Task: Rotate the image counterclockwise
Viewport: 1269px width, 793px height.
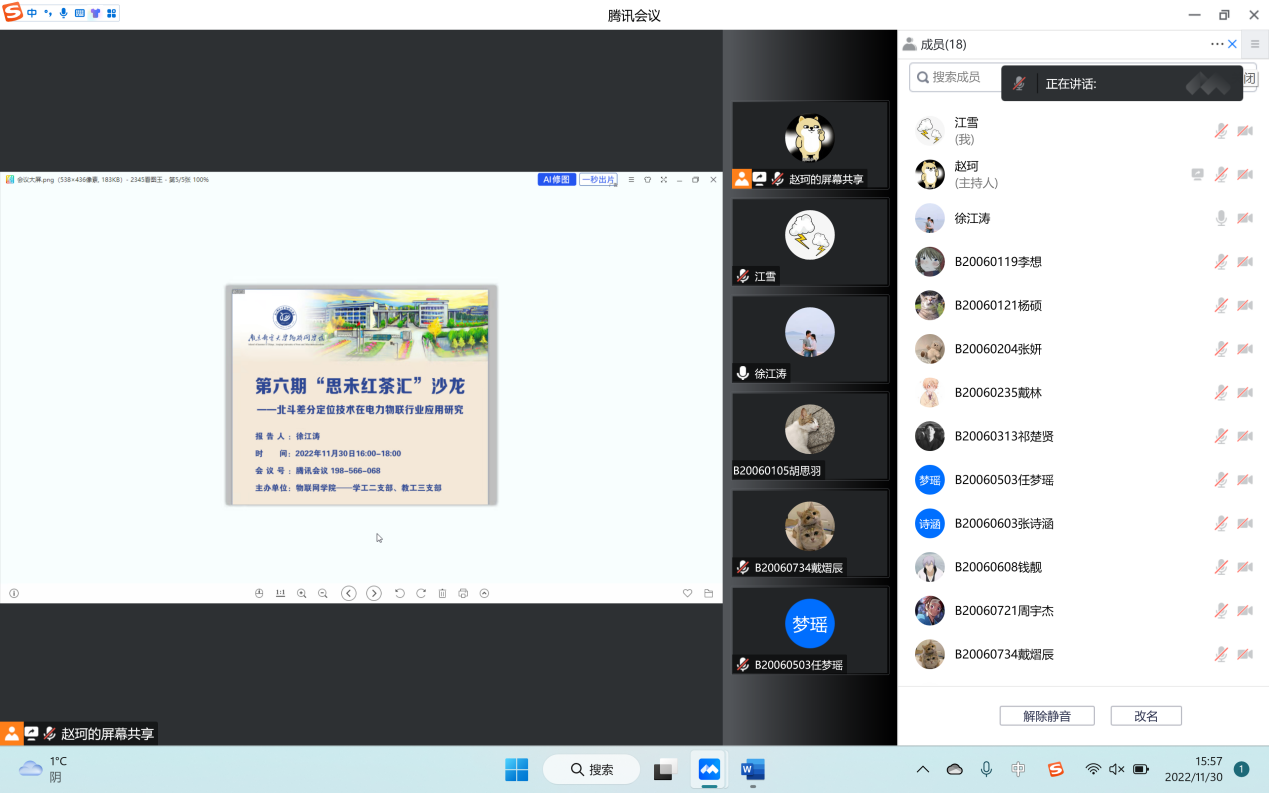Action: (400, 593)
